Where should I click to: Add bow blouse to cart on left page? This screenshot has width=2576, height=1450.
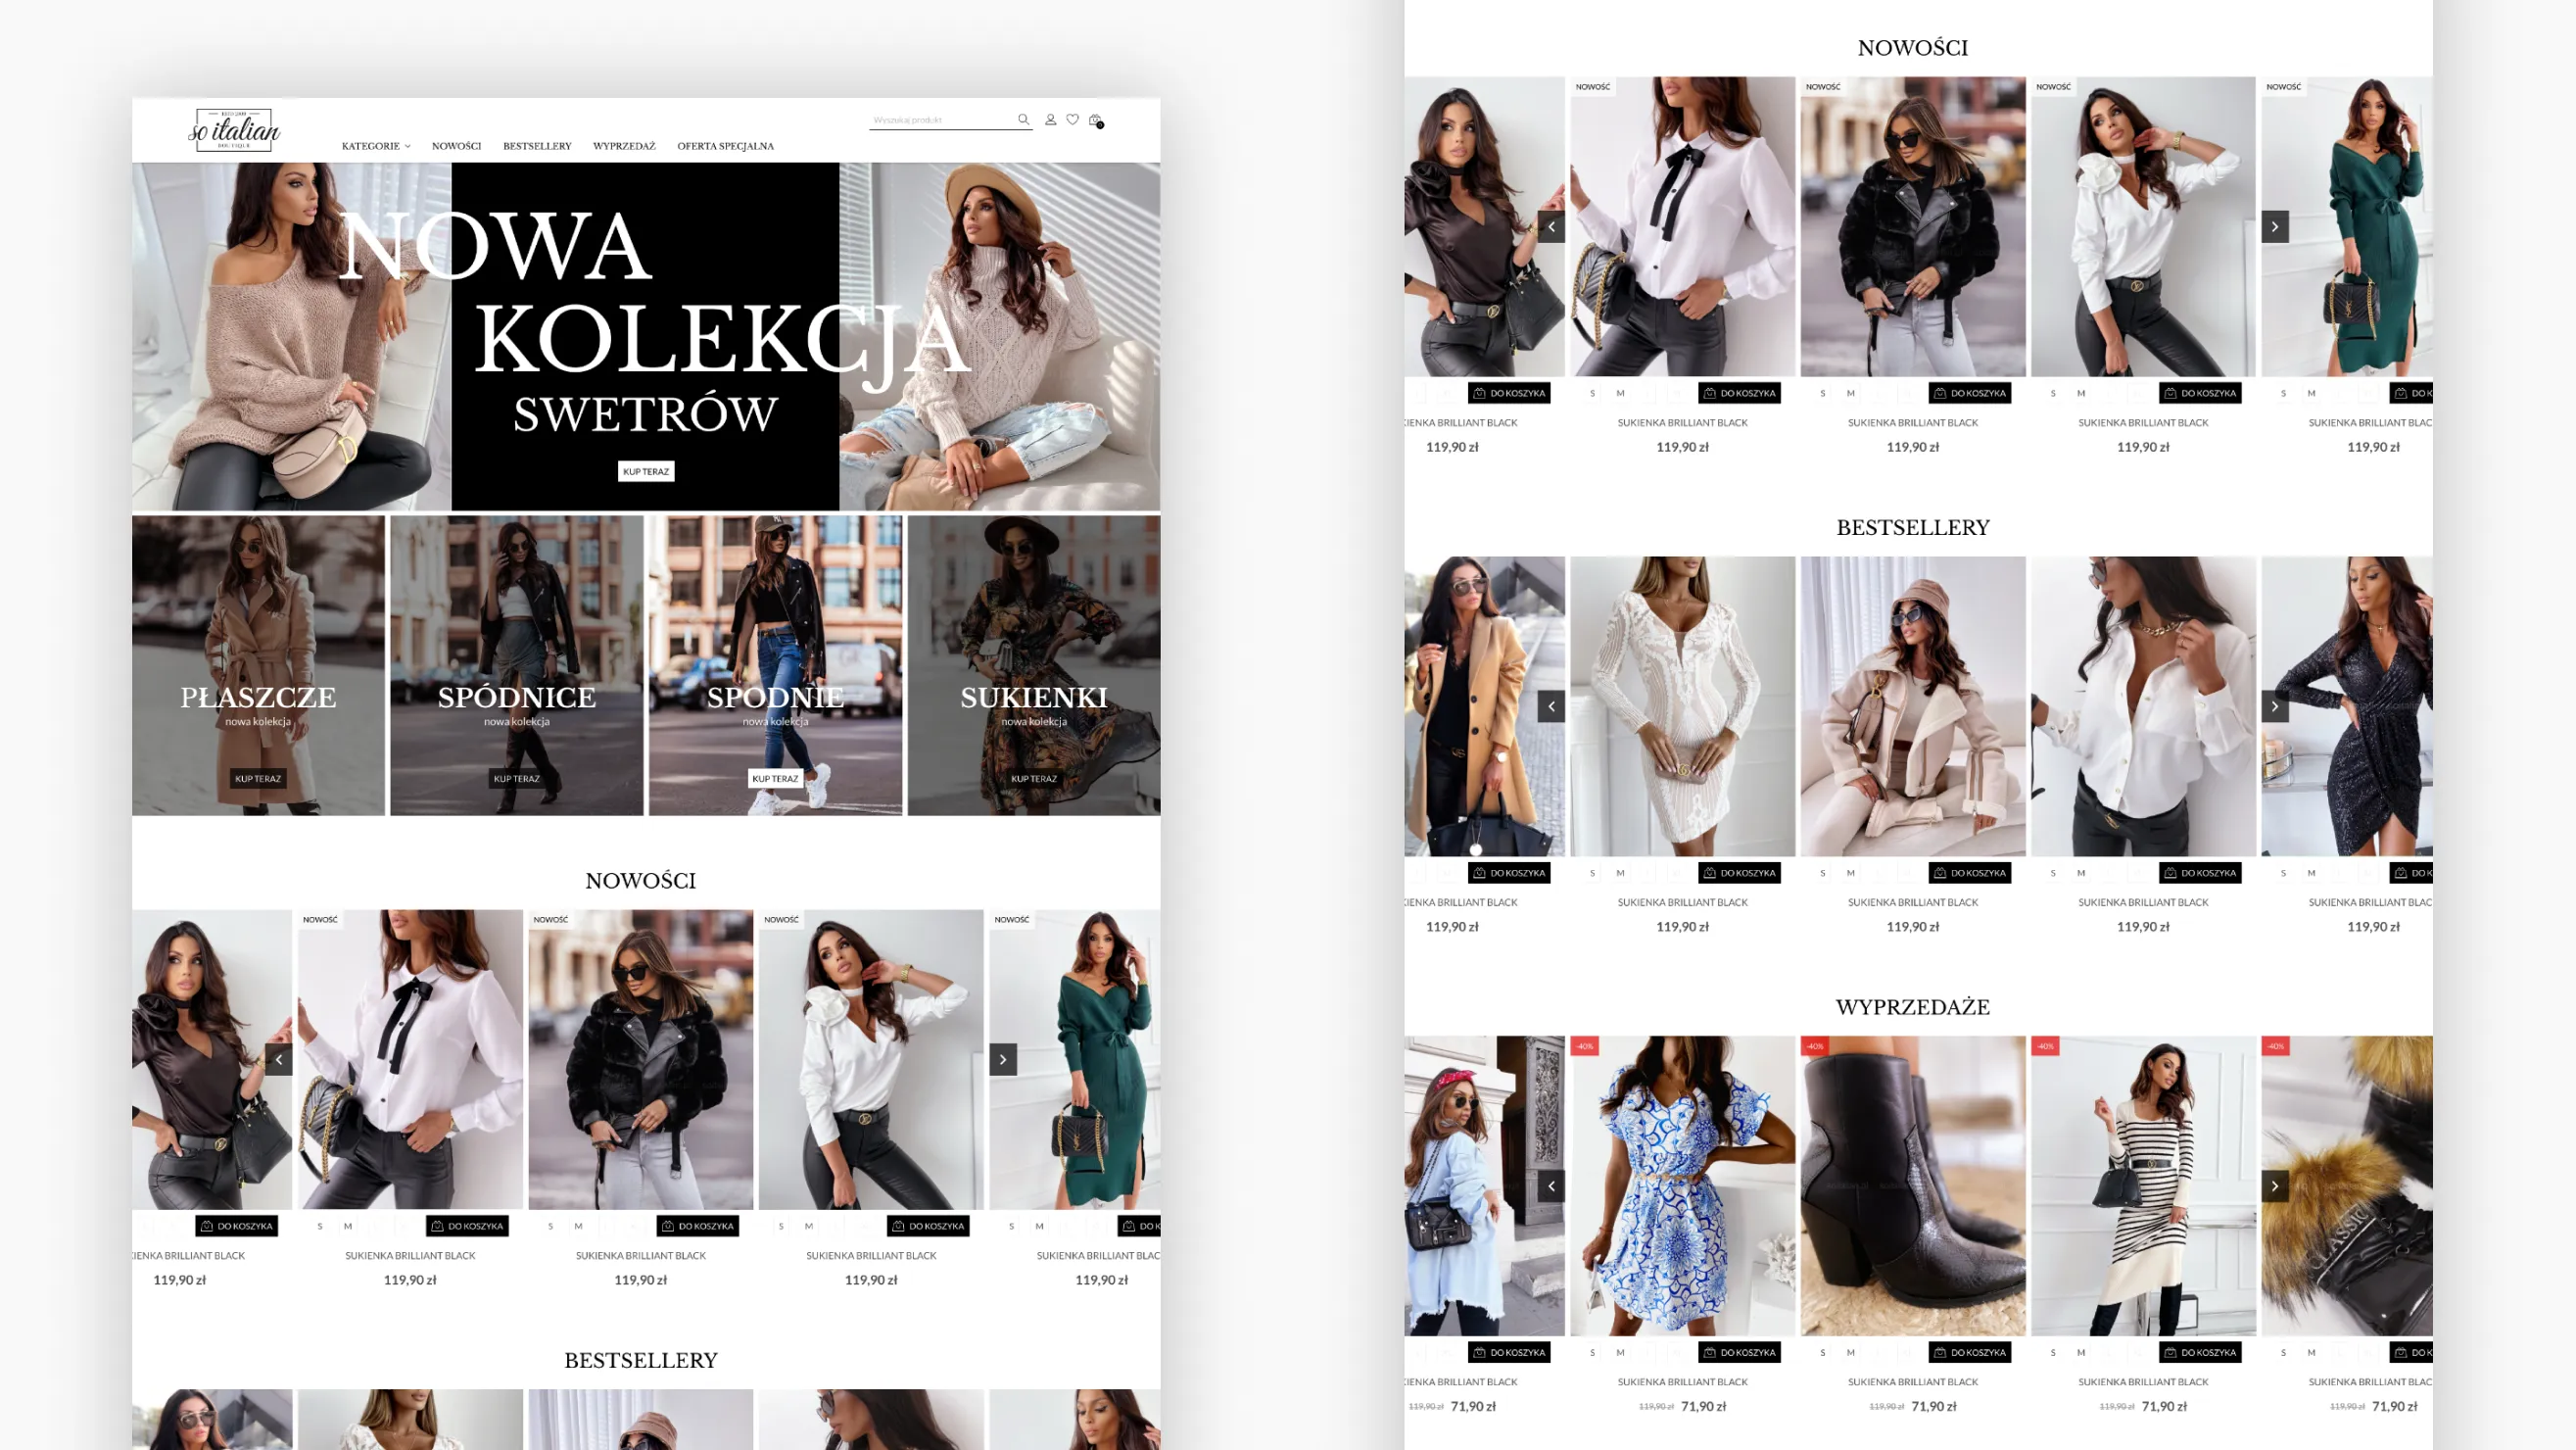(467, 1226)
